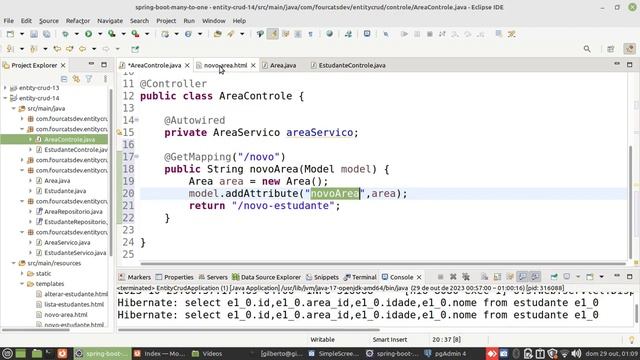The width and height of the screenshot is (640, 360).
Task: Click the Remove All Terminated Launches icon
Action: point(466,277)
